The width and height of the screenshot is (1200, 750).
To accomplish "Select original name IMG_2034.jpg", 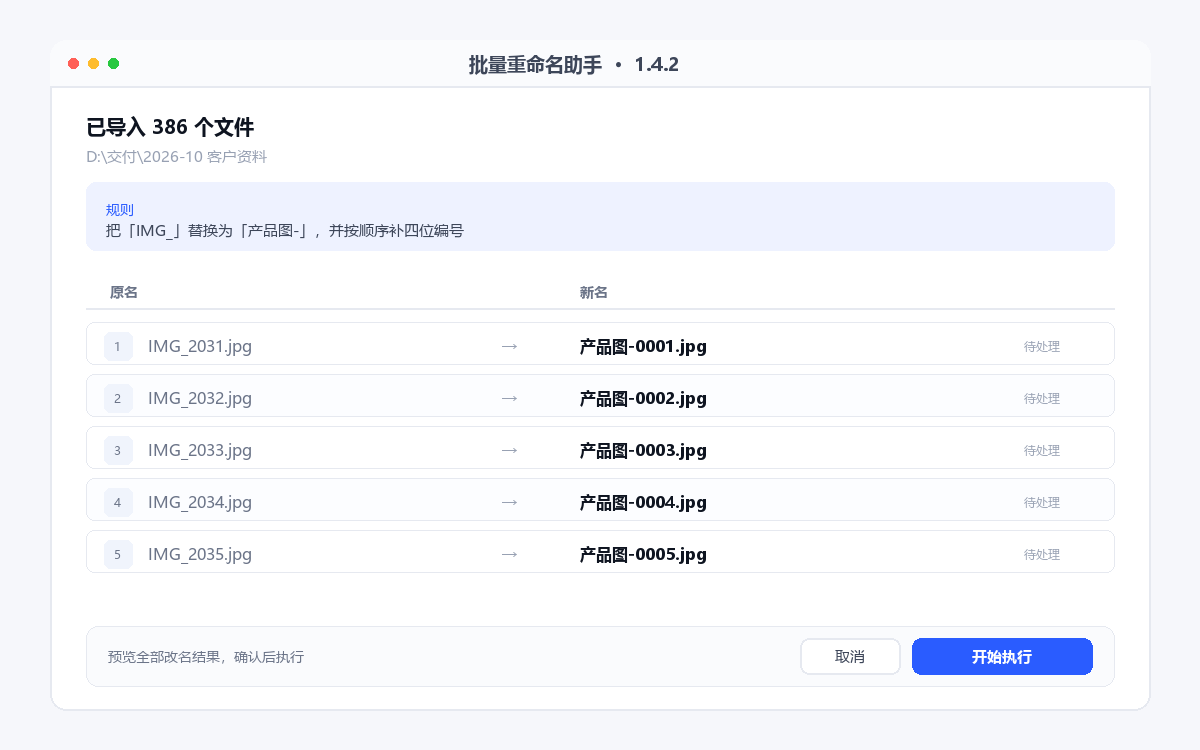I will point(200,503).
